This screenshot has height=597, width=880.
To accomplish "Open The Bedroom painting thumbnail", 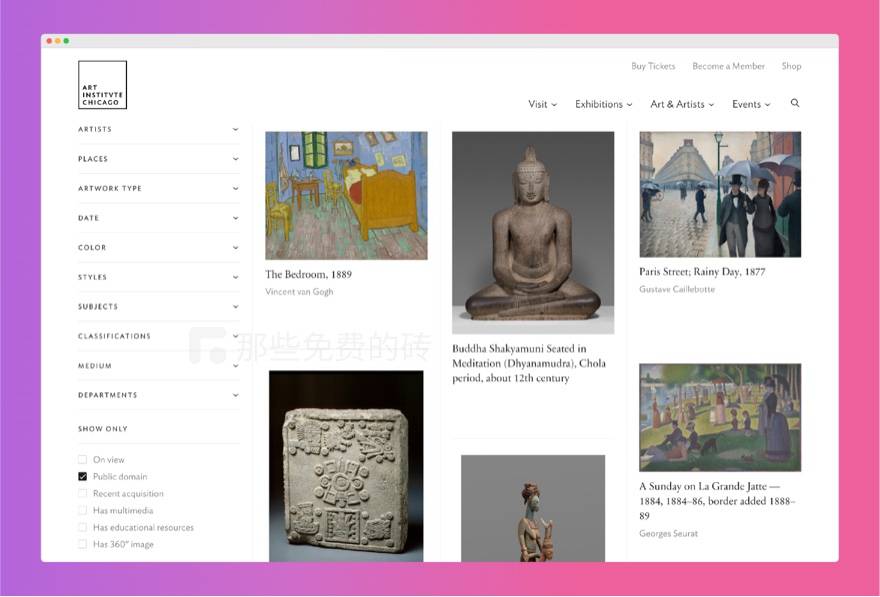I will (x=346, y=195).
